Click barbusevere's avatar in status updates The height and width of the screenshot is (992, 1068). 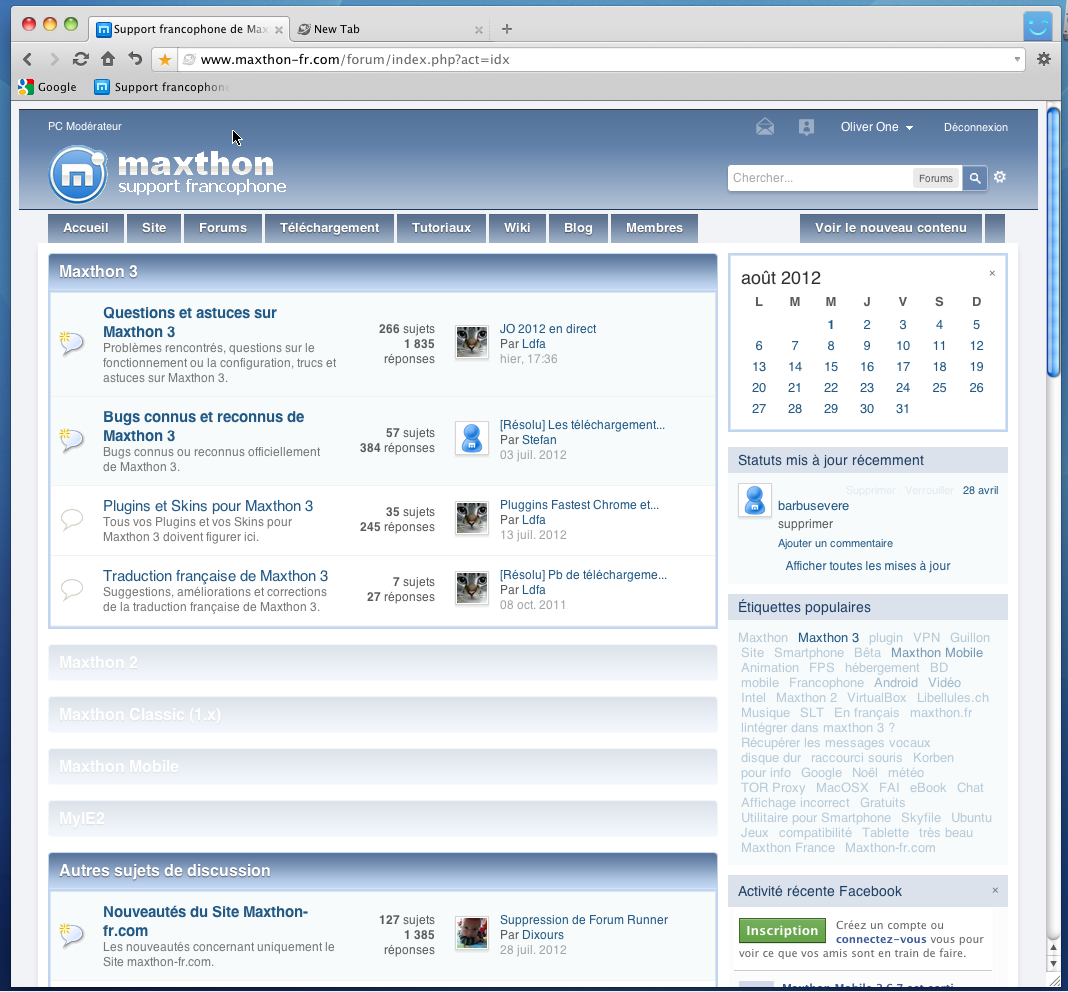[755, 501]
